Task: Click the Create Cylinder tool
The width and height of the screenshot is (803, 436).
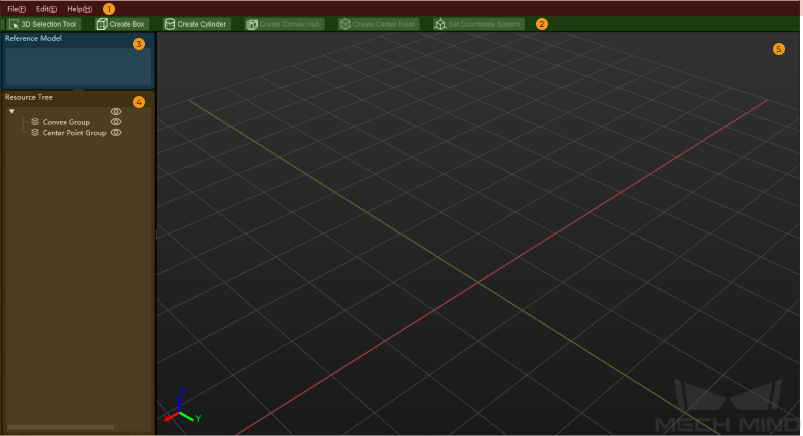Action: pyautogui.click(x=196, y=24)
